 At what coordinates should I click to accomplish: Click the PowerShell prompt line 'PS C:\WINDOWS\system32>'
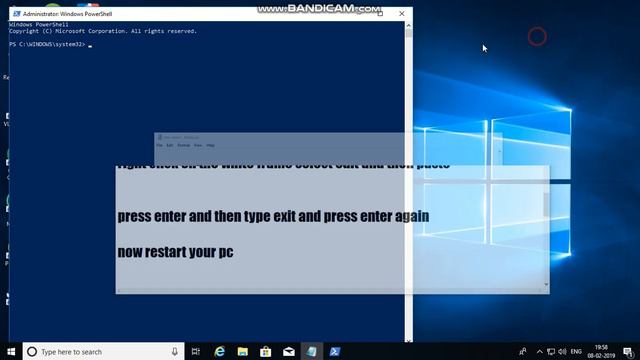pyautogui.click(x=47, y=44)
